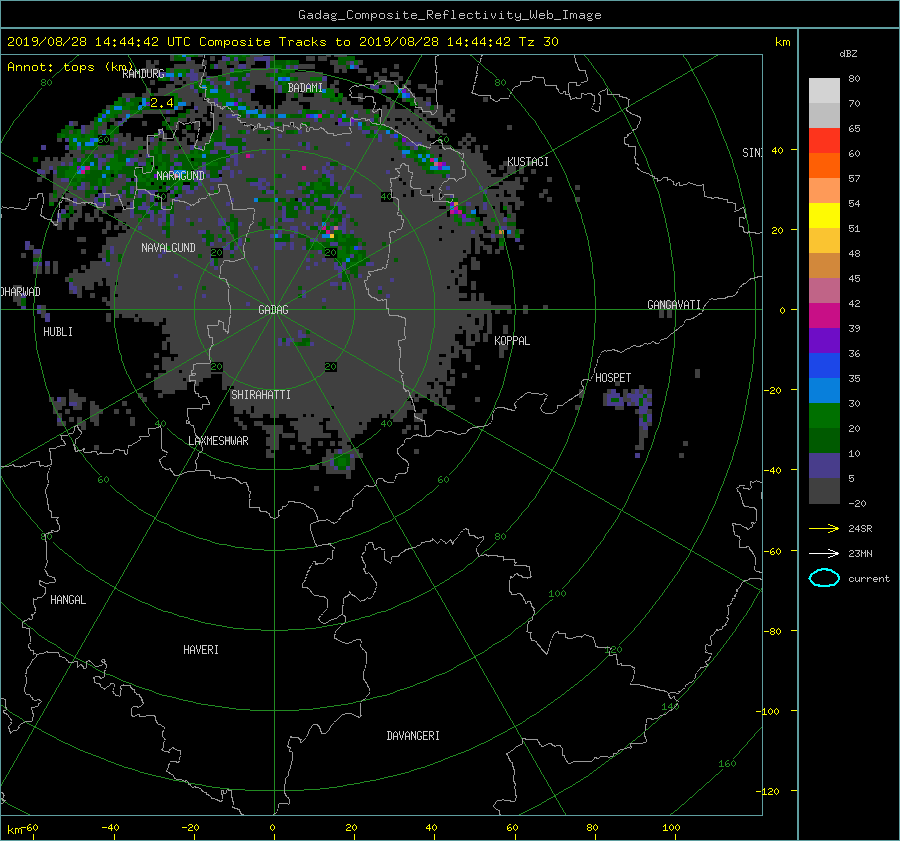Click the dark gray -20 dBZ swatch
This screenshot has width=900, height=841.
pyautogui.click(x=824, y=491)
